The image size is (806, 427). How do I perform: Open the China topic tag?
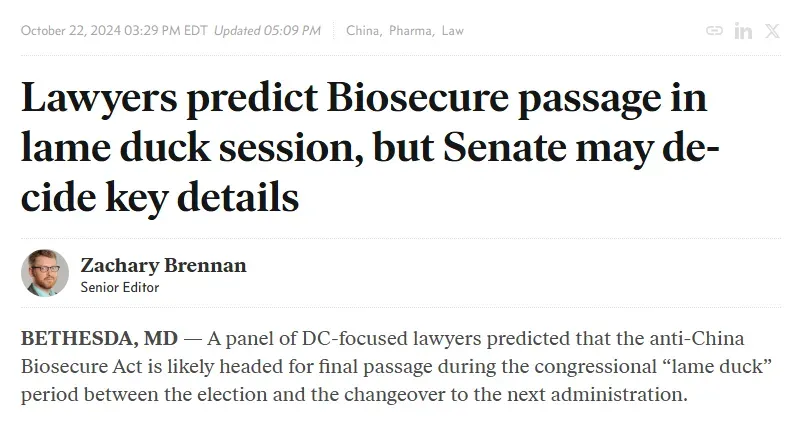pyautogui.click(x=363, y=31)
